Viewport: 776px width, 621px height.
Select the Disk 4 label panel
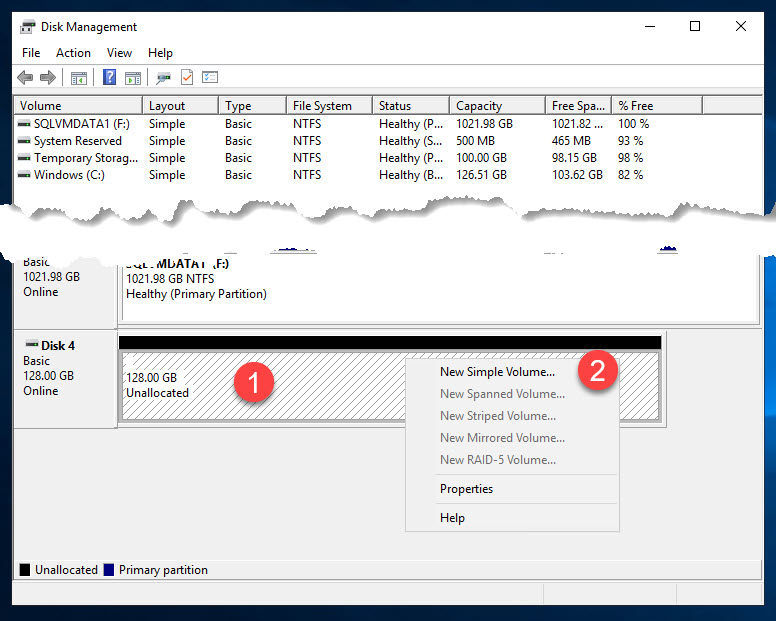coord(65,379)
